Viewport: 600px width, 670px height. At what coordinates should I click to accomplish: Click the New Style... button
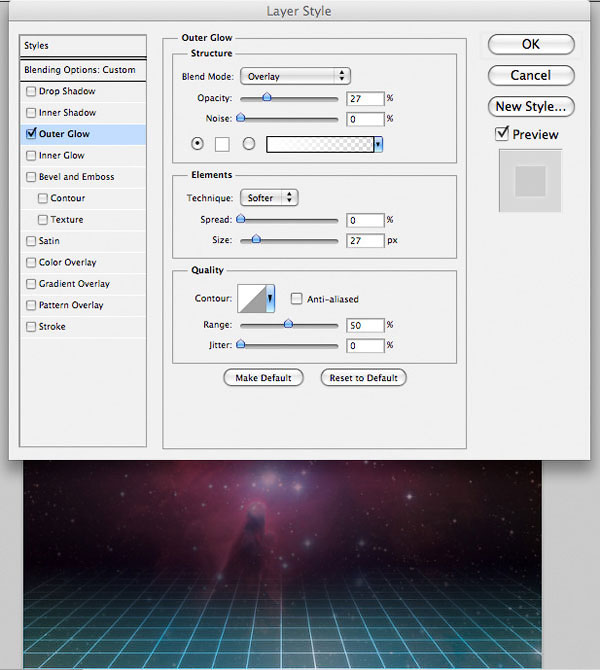click(x=531, y=106)
